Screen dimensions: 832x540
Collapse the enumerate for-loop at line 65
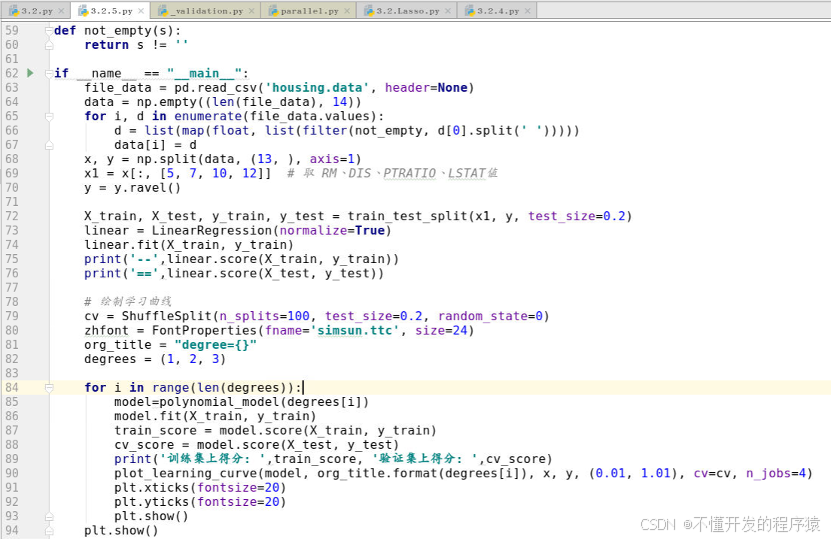pyautogui.click(x=49, y=116)
